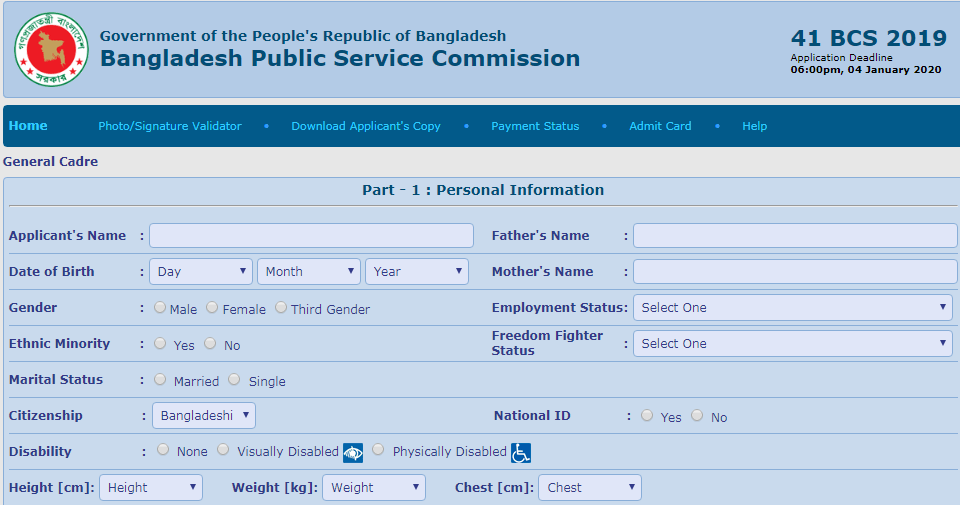Click the Father's Name input field
Image resolution: width=960 pixels, height=505 pixels.
[795, 236]
